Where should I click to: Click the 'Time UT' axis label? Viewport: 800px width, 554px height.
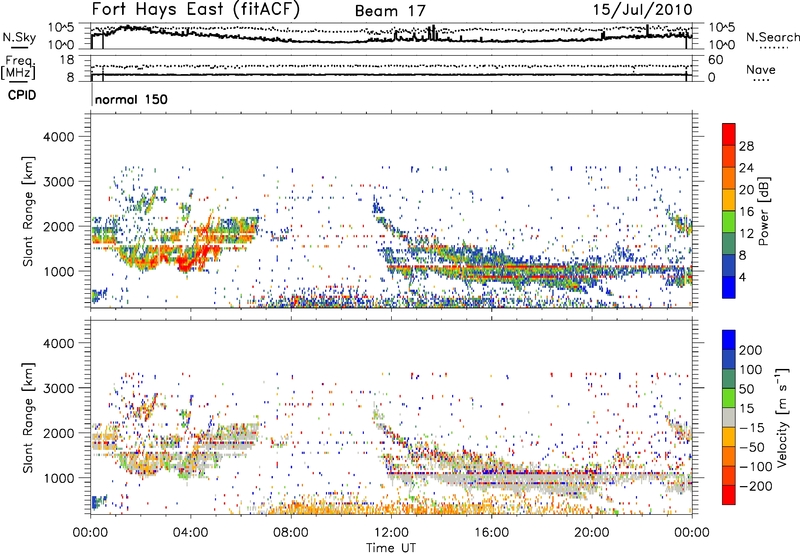pyautogui.click(x=391, y=548)
